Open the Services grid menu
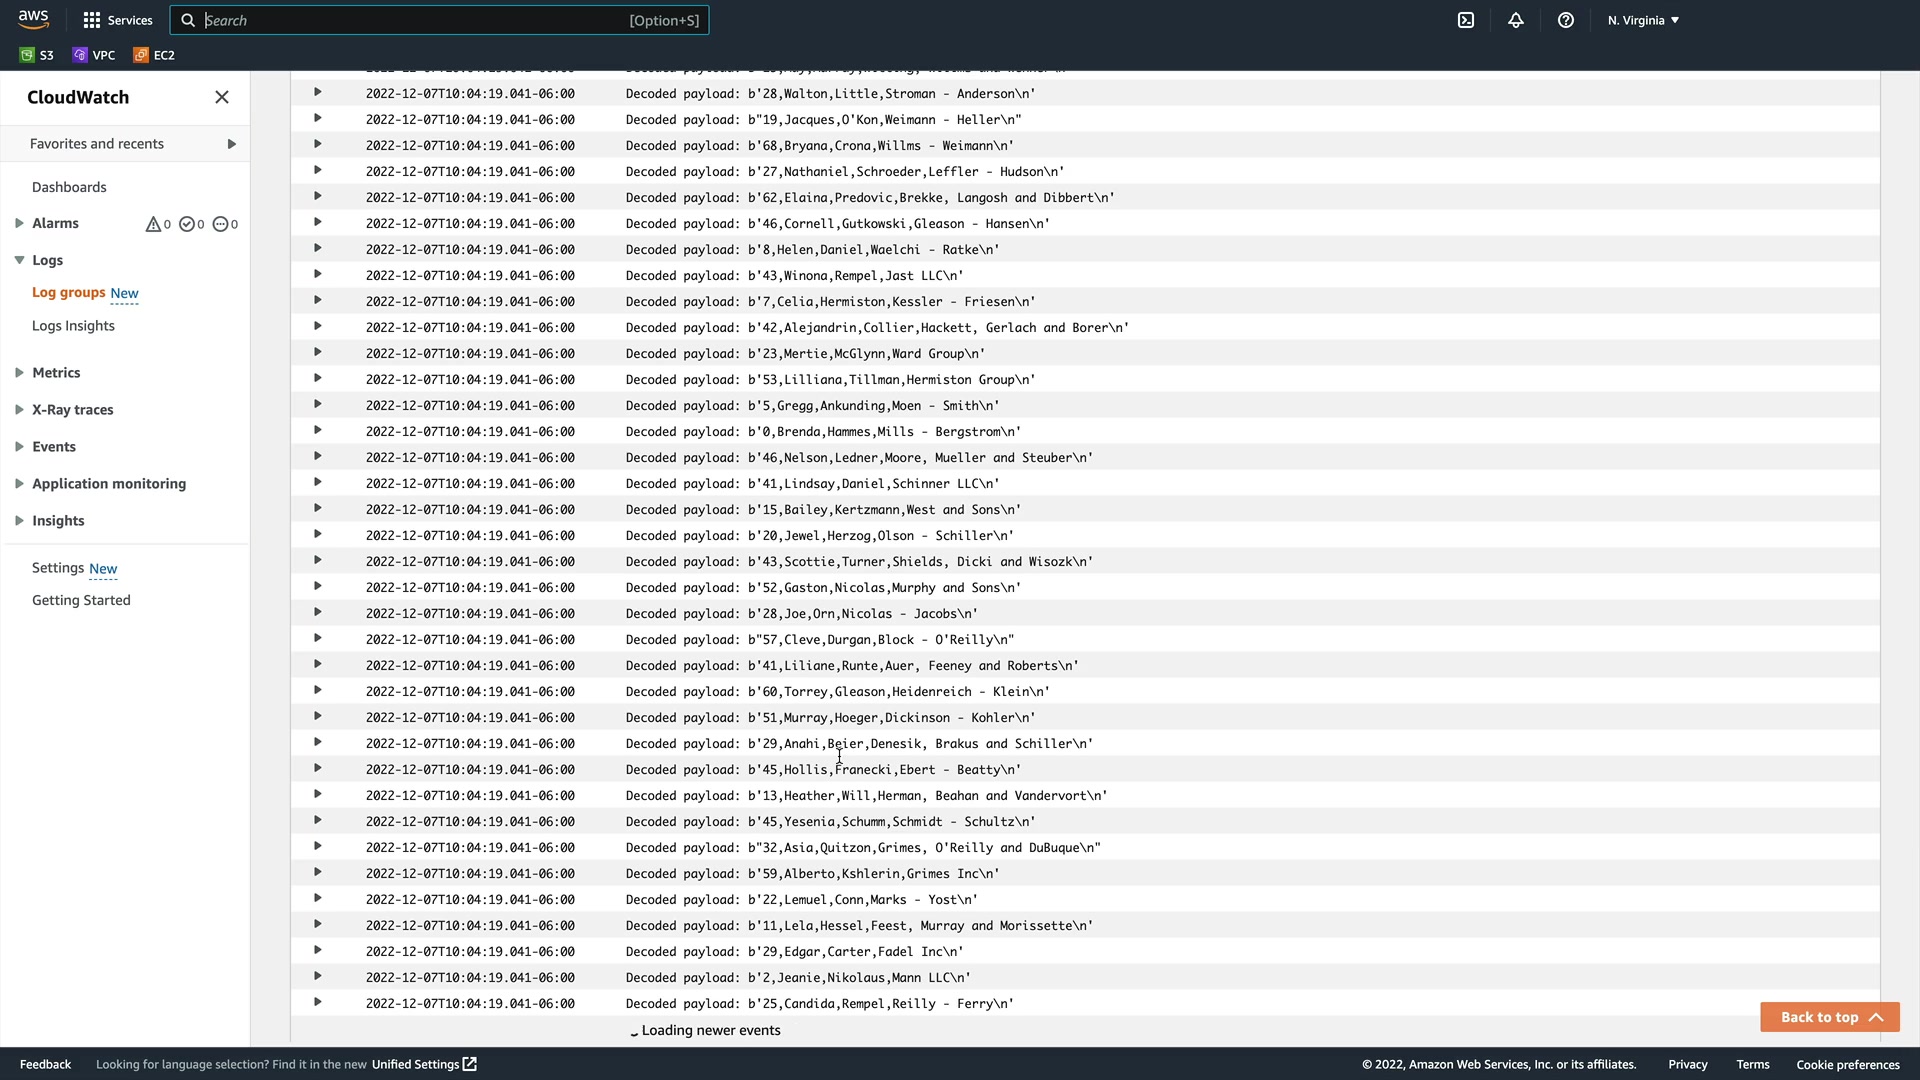This screenshot has height=1080, width=1920. click(x=117, y=20)
